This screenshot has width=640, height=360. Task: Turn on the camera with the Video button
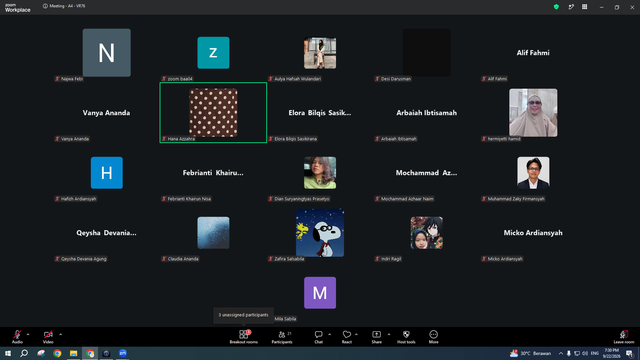pyautogui.click(x=48, y=337)
